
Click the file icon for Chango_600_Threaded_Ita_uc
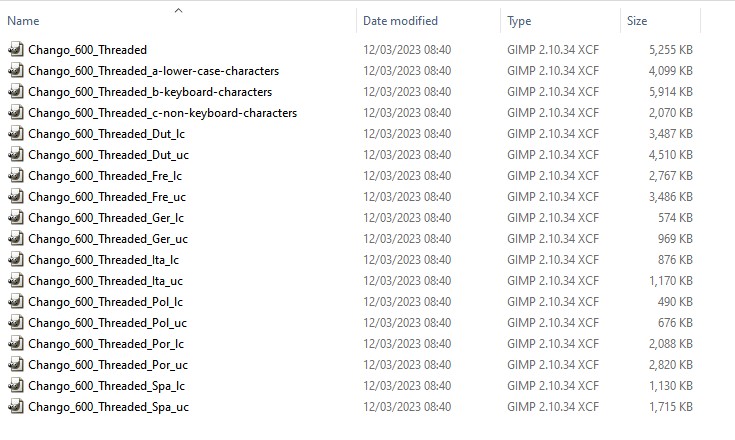(x=16, y=281)
